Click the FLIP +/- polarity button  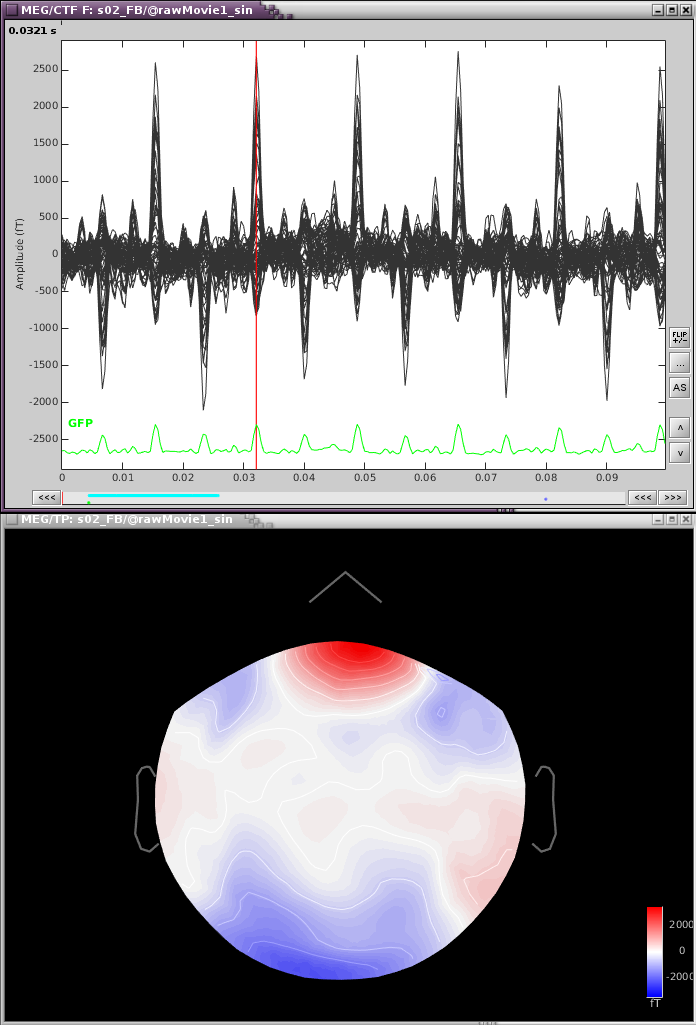click(680, 337)
